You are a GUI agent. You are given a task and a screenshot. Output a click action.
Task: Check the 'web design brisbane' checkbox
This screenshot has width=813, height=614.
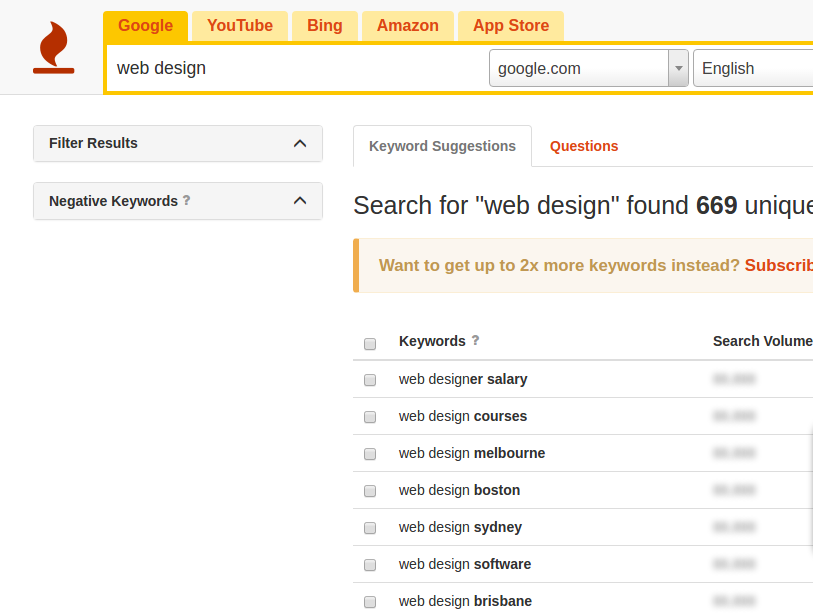click(x=370, y=602)
